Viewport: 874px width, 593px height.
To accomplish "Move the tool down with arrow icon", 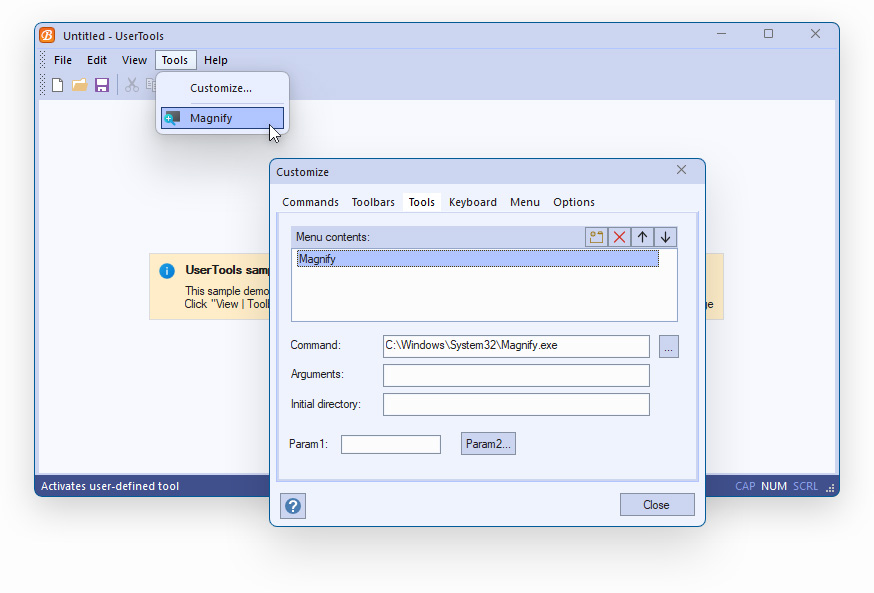I will pos(666,237).
